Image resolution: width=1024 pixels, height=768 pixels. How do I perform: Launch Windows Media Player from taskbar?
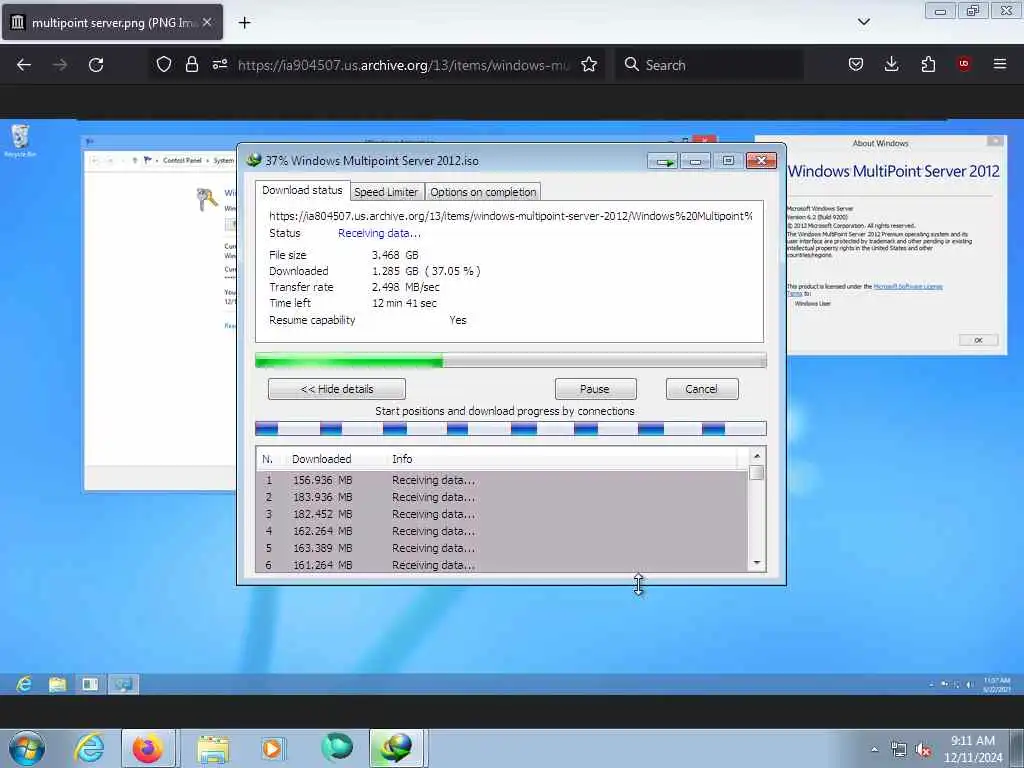coord(272,748)
